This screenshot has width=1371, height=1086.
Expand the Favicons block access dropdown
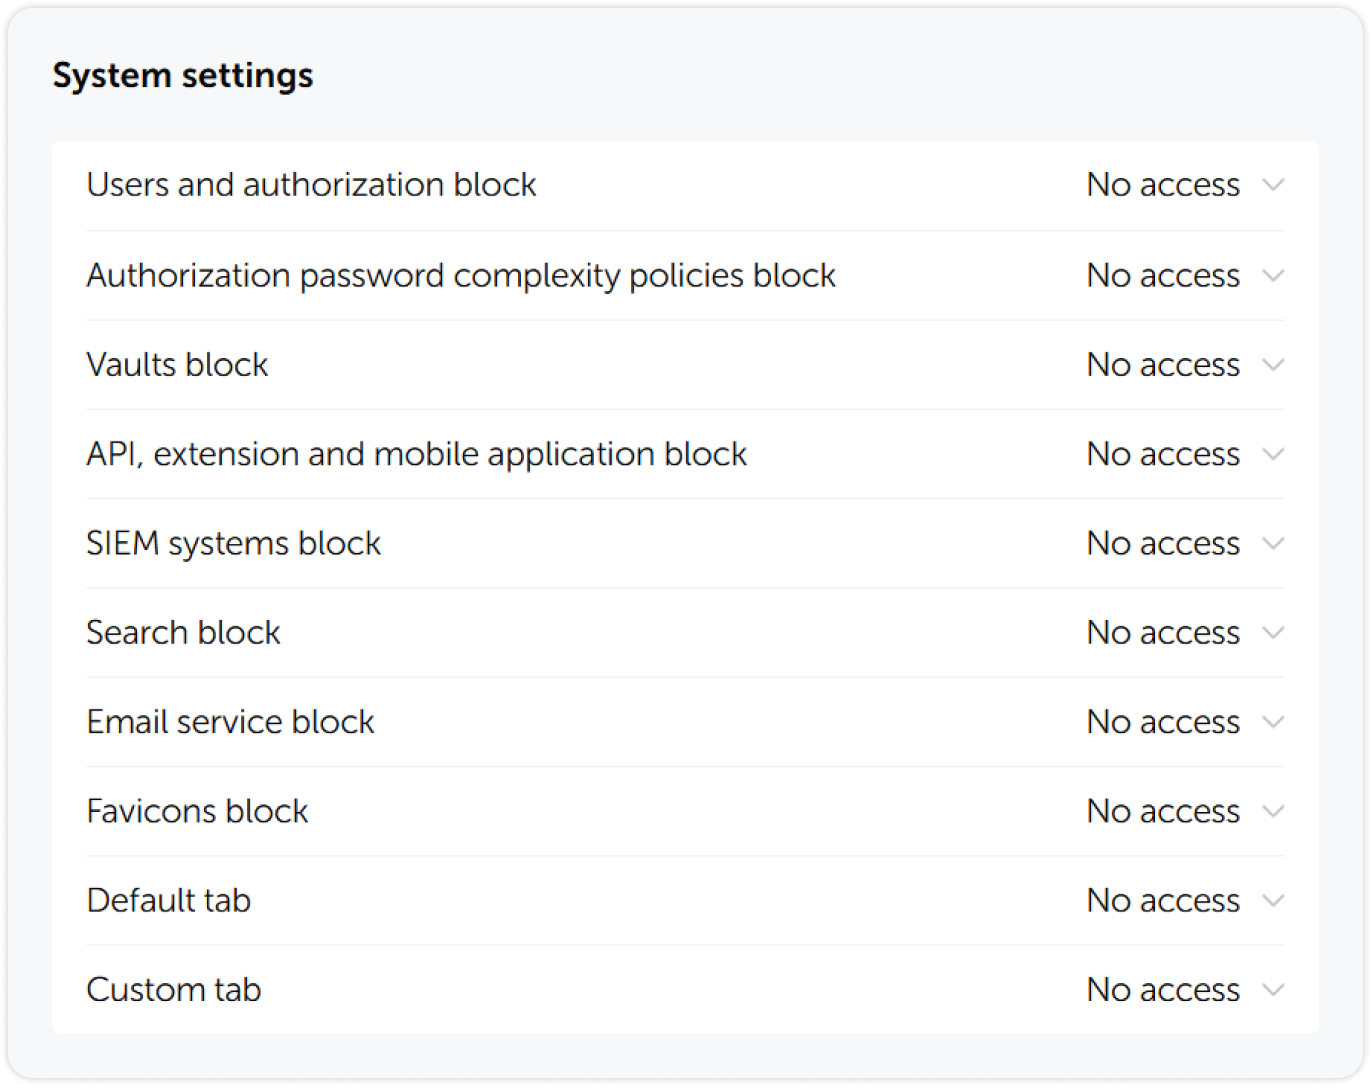point(1274,811)
